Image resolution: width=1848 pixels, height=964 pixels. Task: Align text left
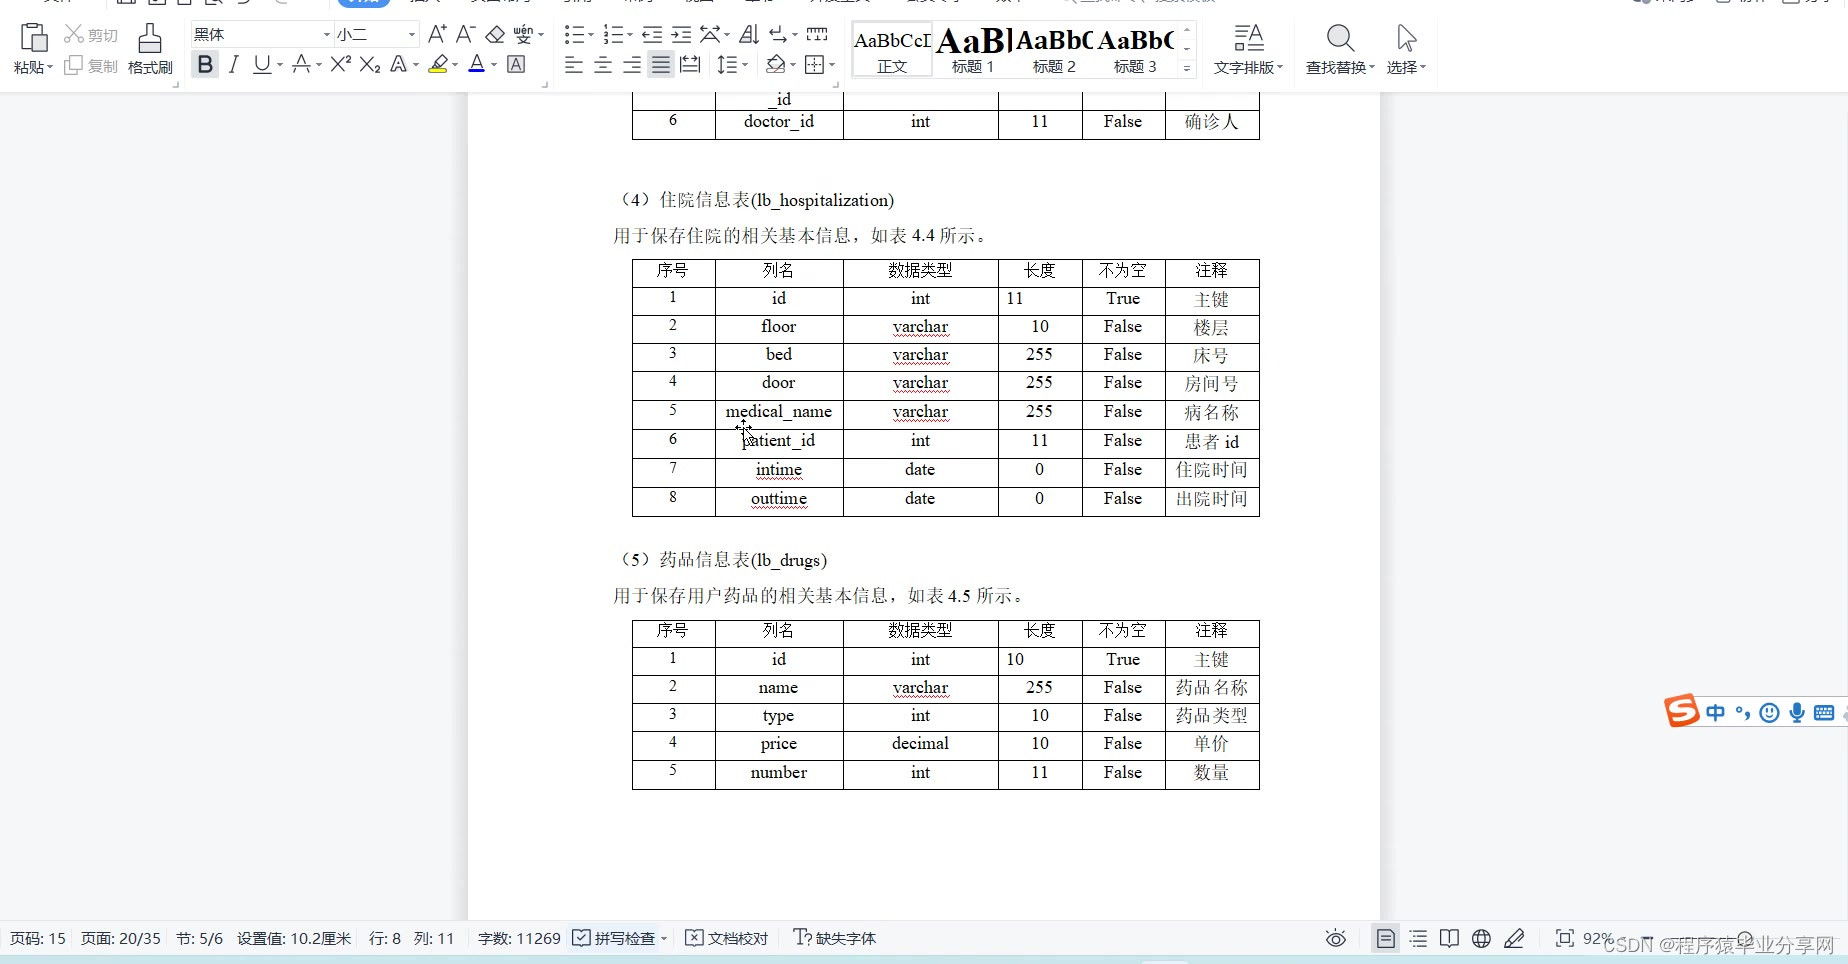pyautogui.click(x=574, y=65)
